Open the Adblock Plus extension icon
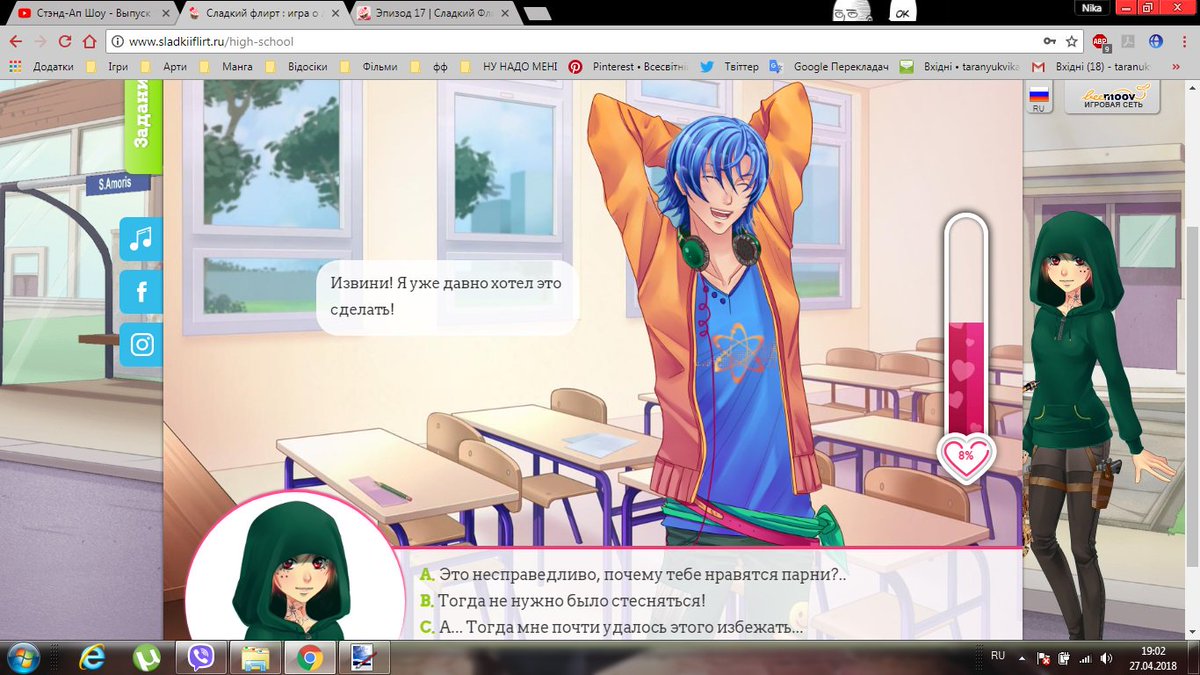The height and width of the screenshot is (675, 1200). pos(1101,42)
